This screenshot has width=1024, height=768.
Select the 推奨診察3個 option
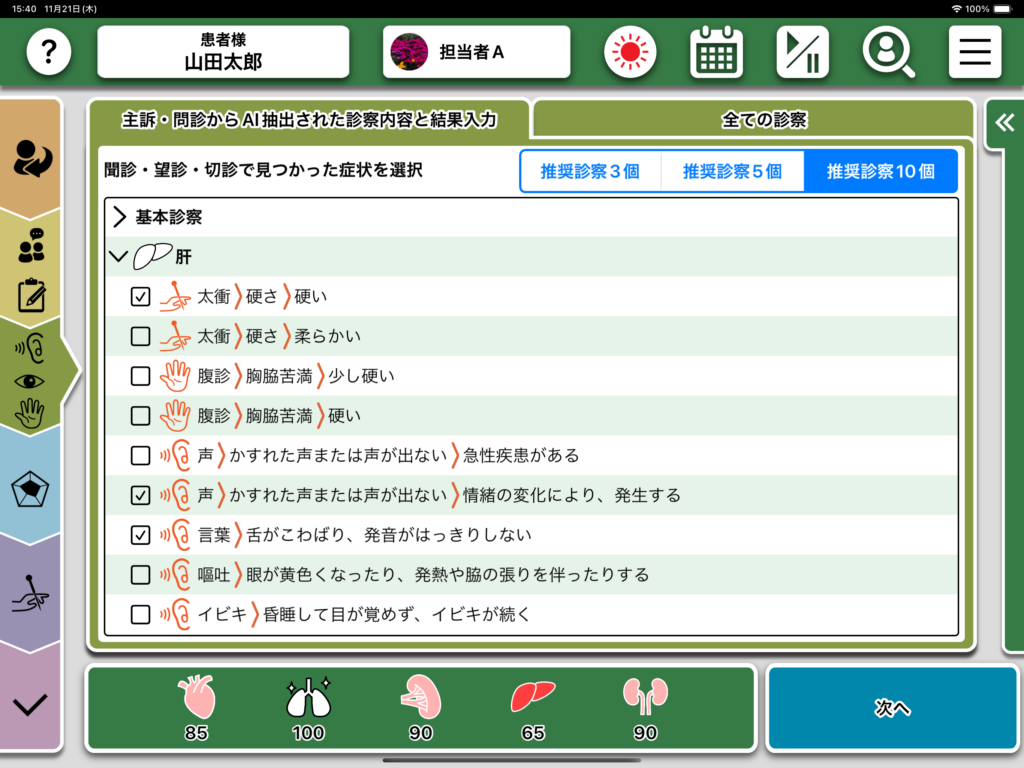coord(590,171)
